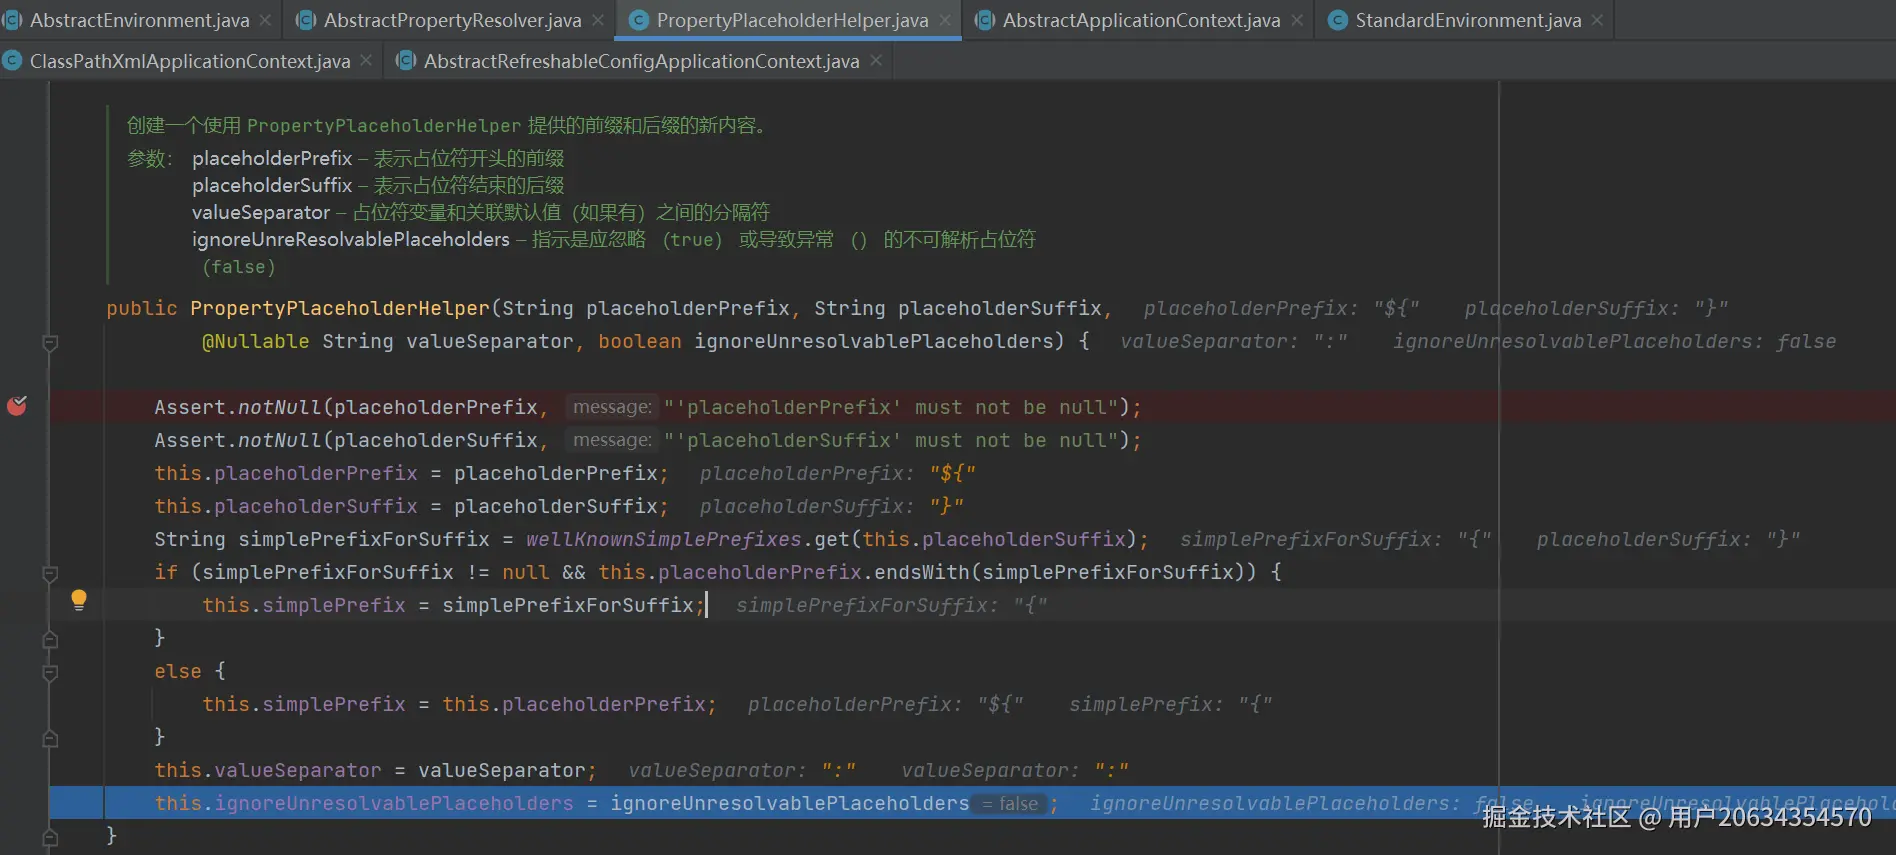Click class icon on AbstractRefreshableConfigApplicationContext.java tab

coord(406,61)
